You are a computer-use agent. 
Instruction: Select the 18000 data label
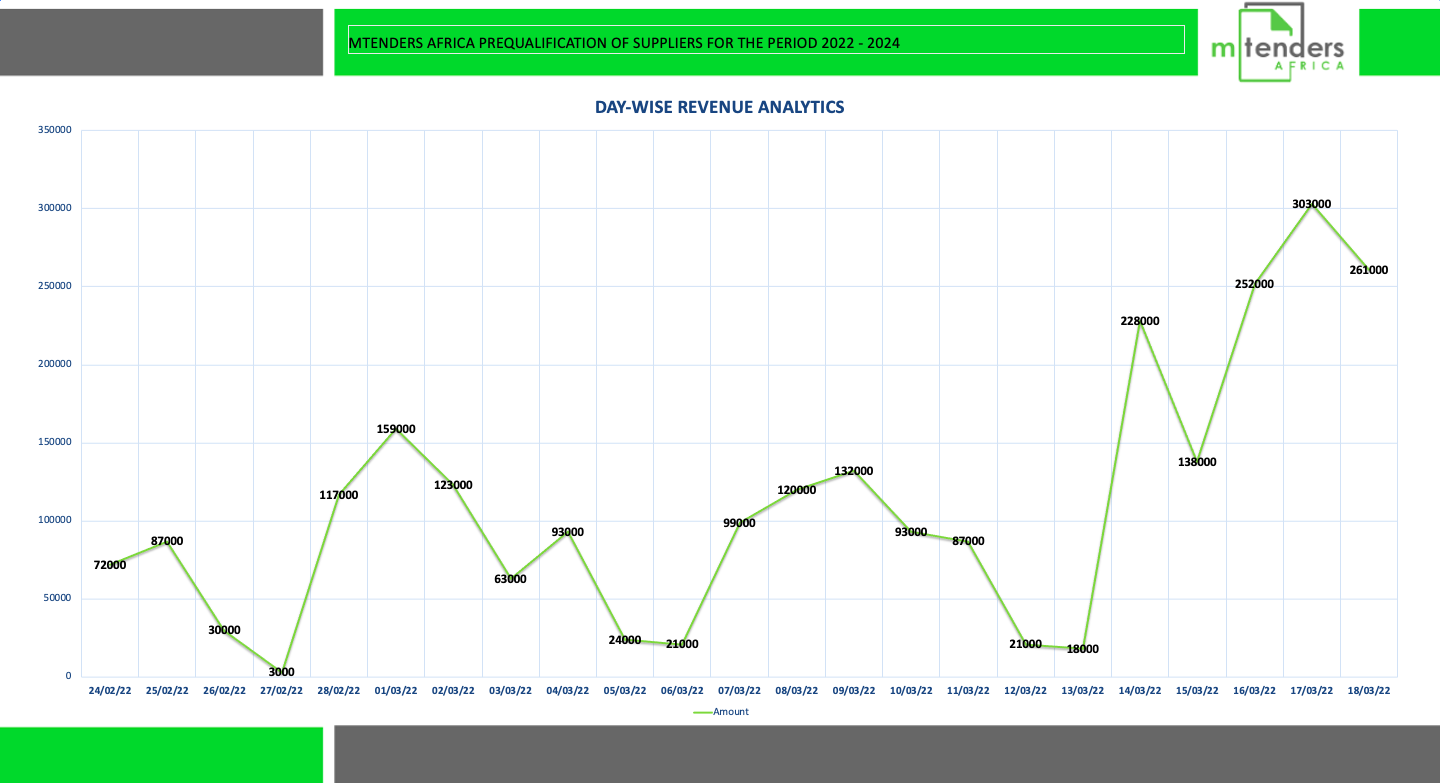(x=1083, y=649)
